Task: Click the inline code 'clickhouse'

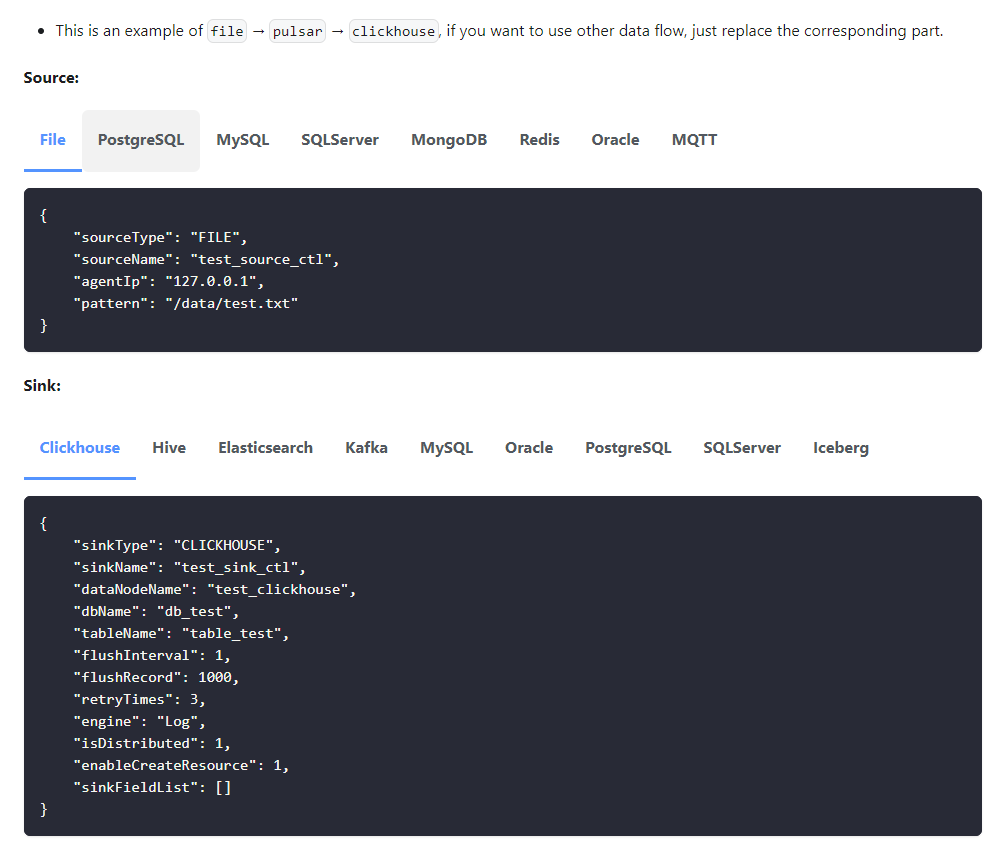Action: [x=393, y=31]
